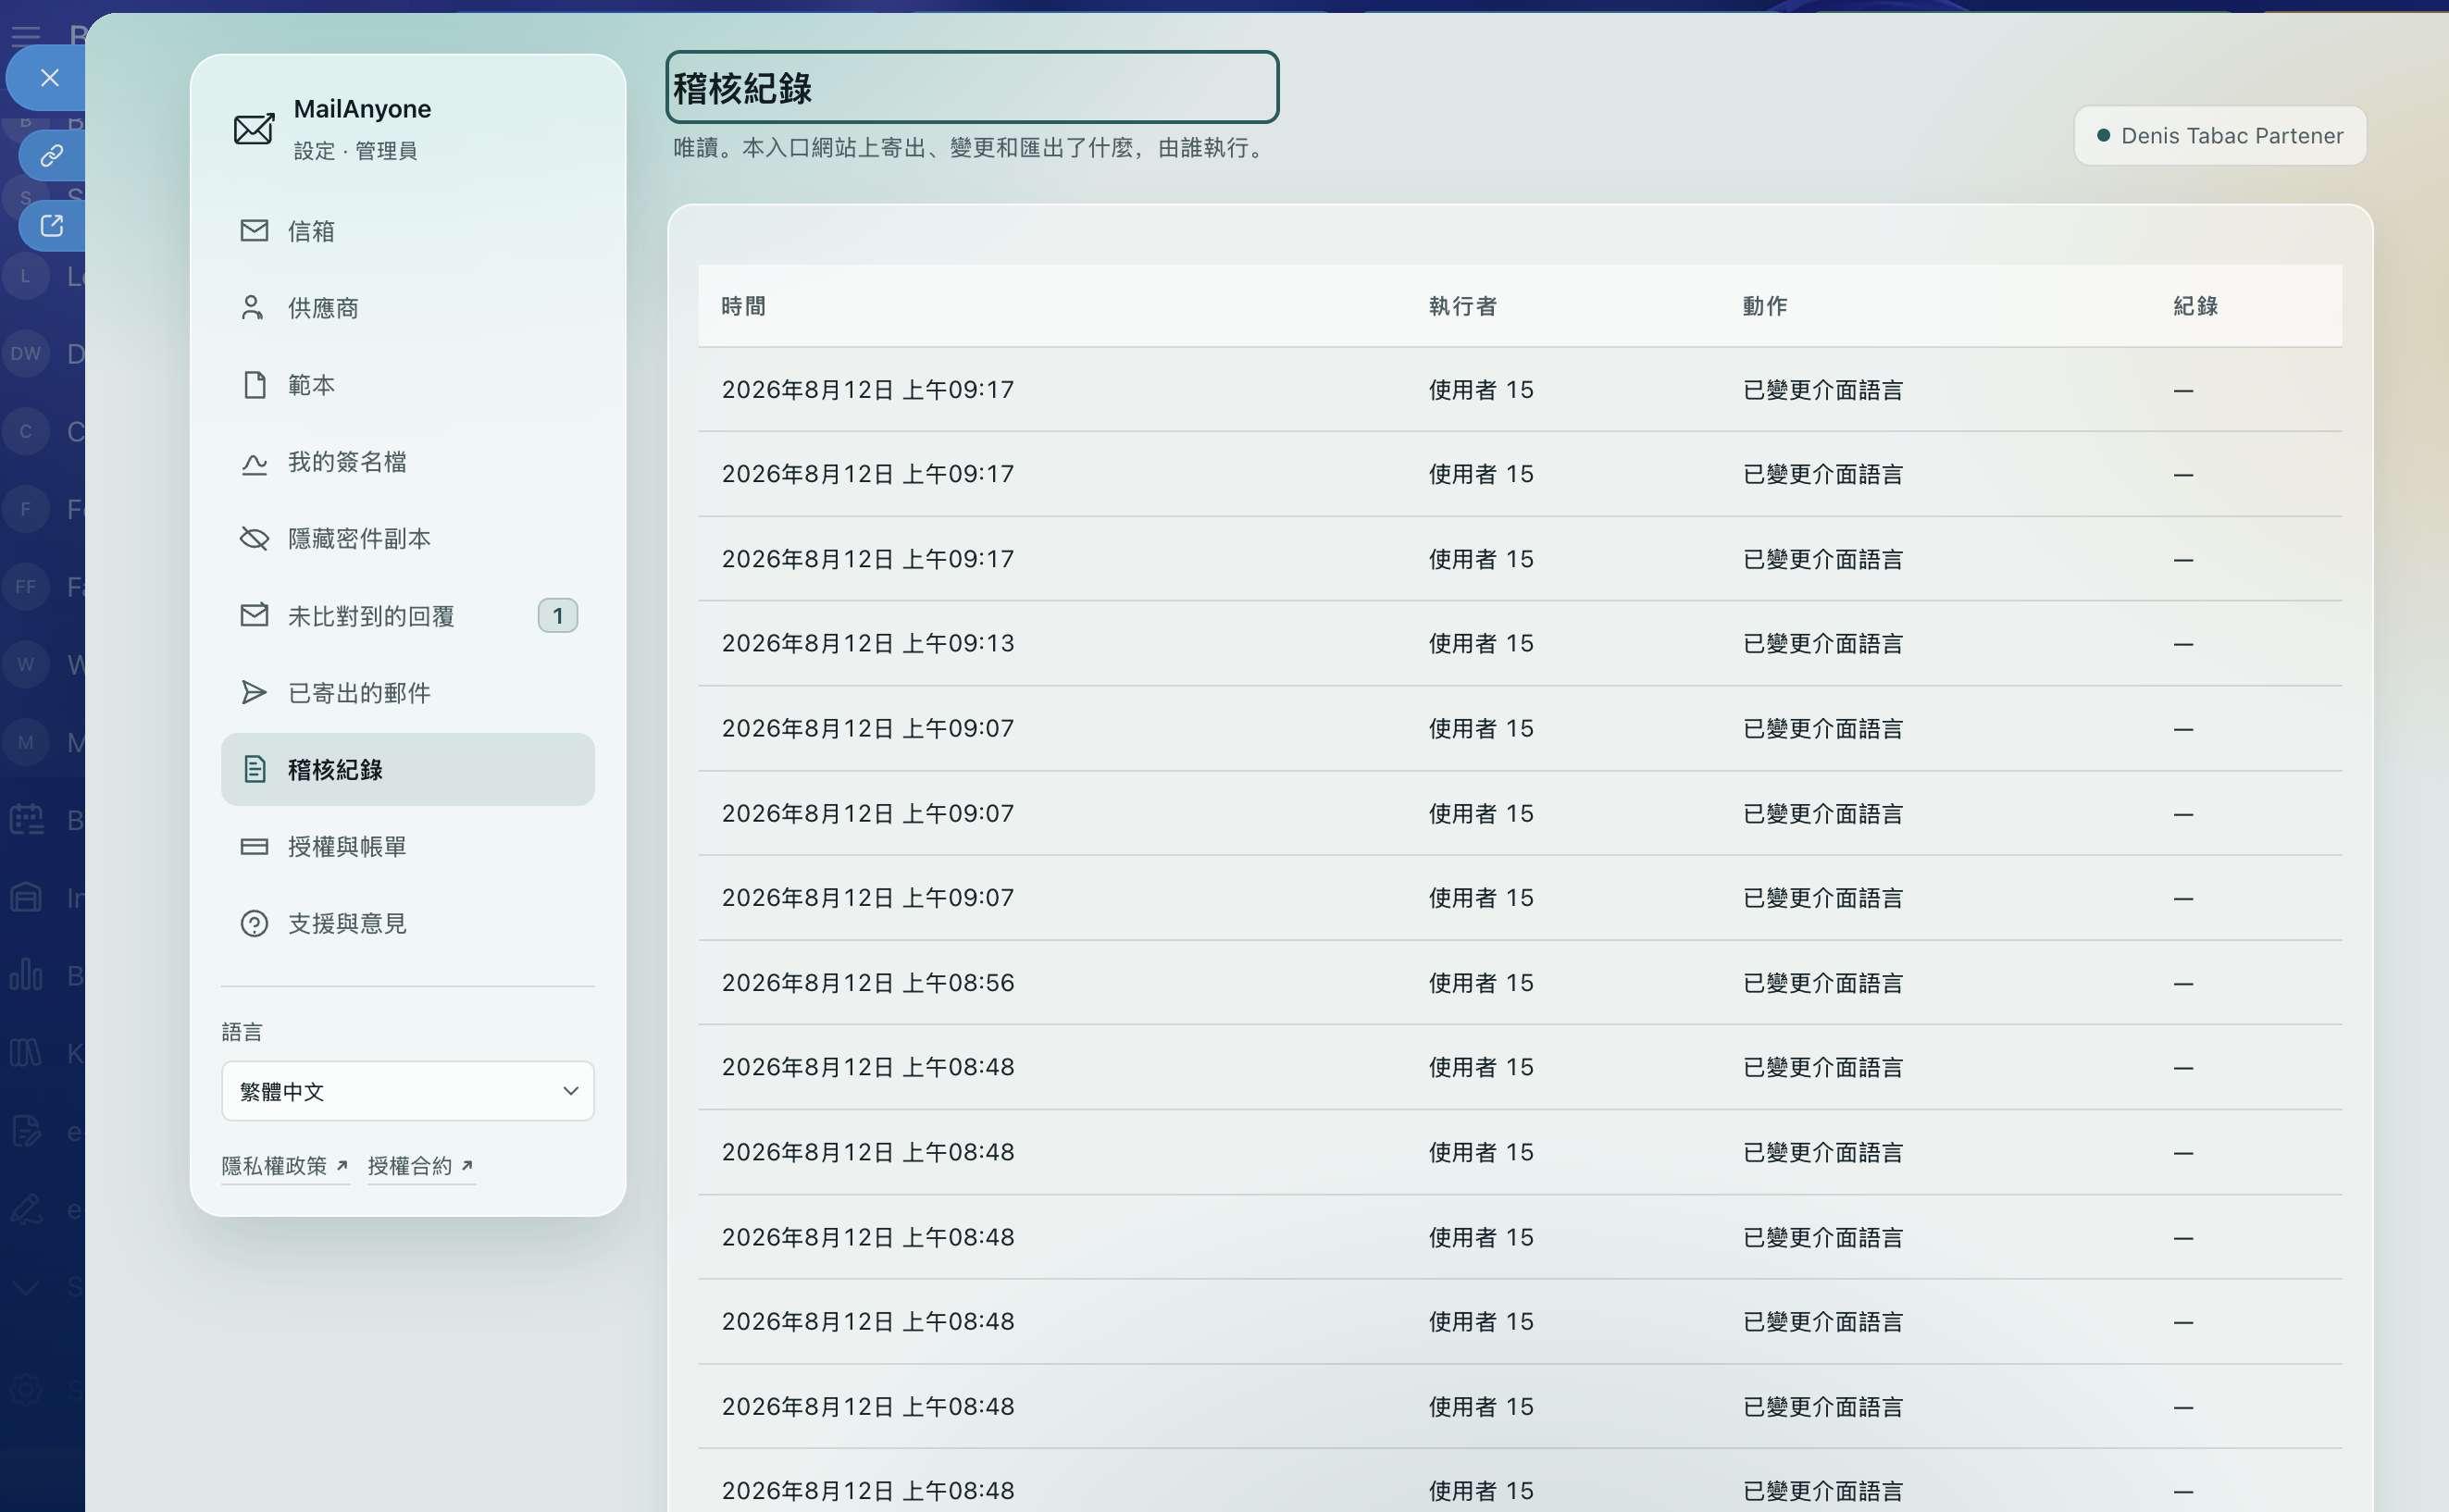The image size is (2449, 1512).
Task: Click 使用者 15 in the 上午08:56 row
Action: tap(1481, 983)
